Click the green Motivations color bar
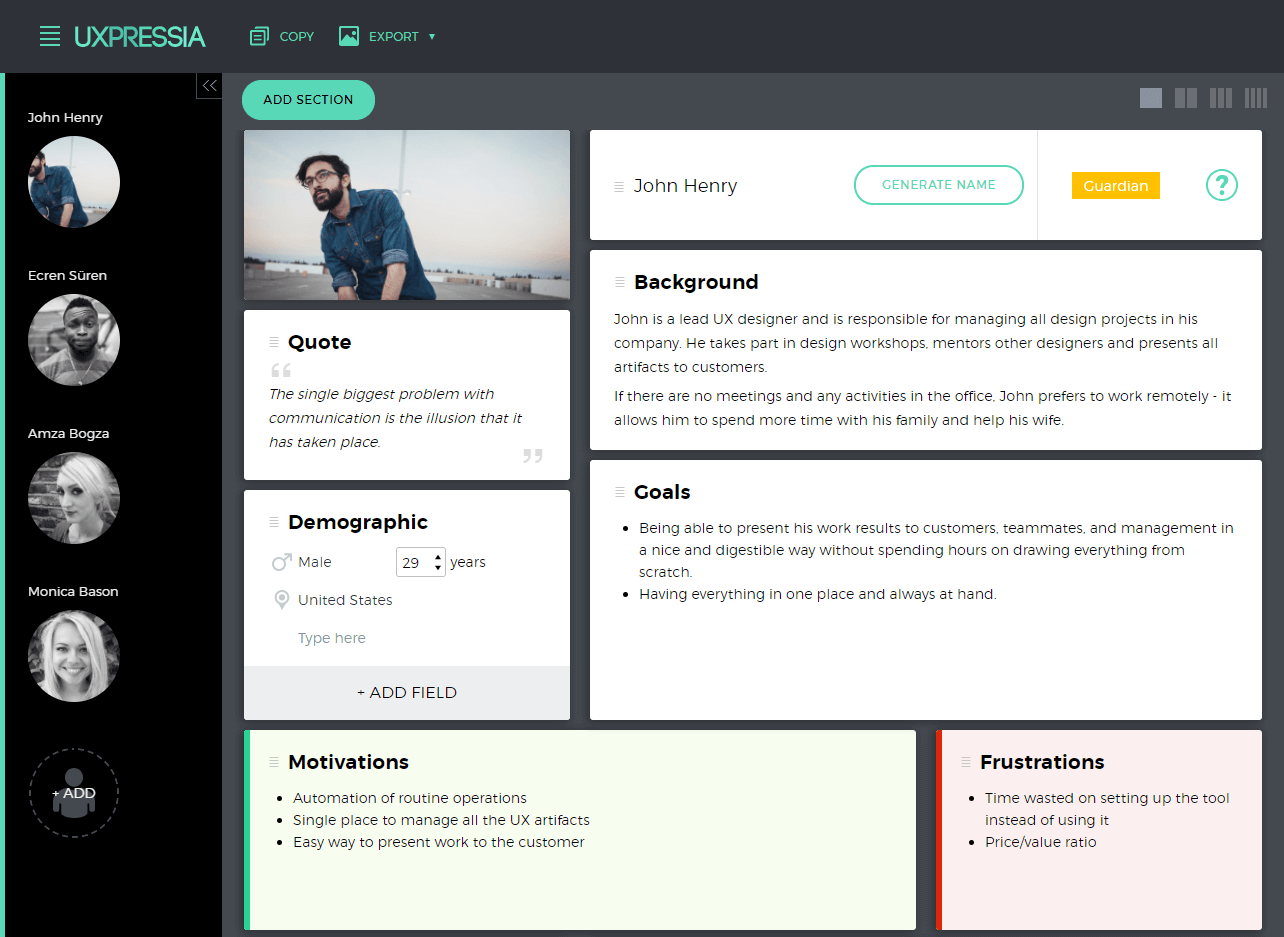 point(247,830)
